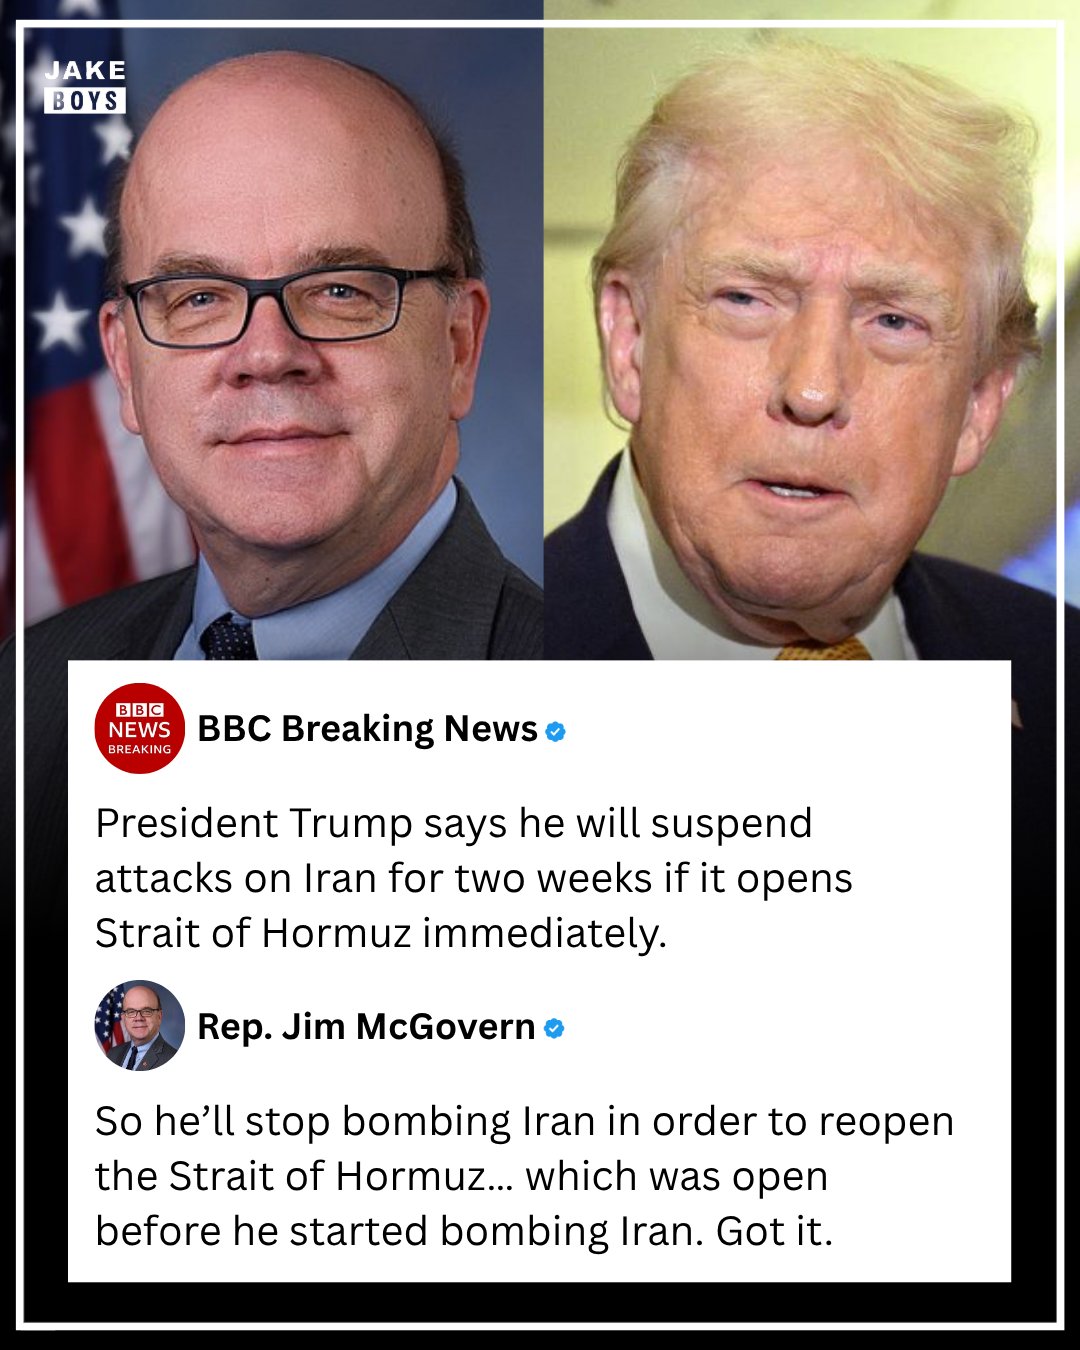
Task: Open the red BBC News Breaking avatar
Action: [x=139, y=729]
